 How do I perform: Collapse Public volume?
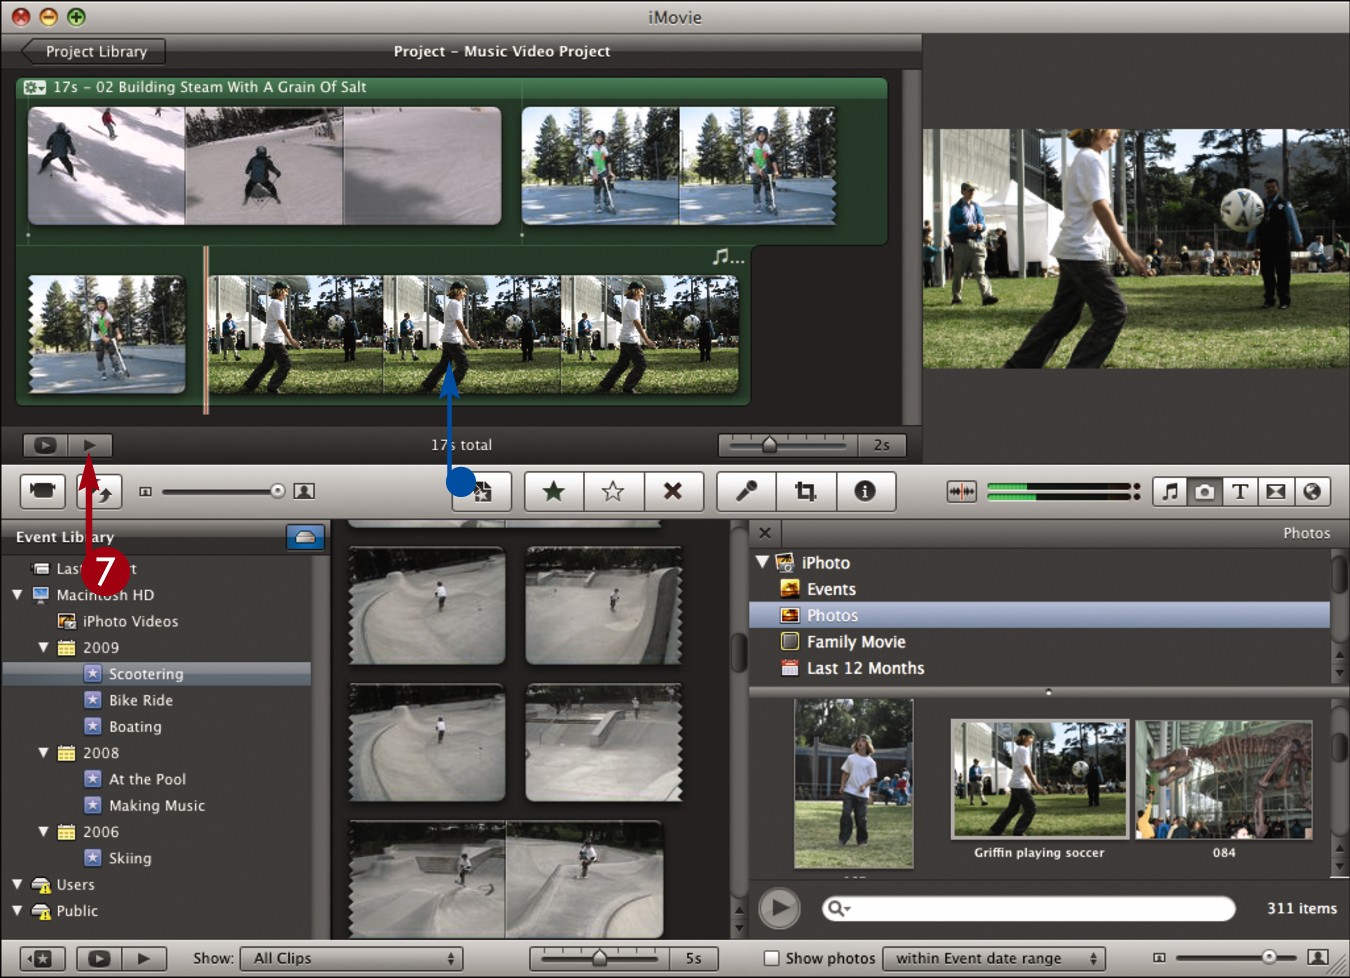click(x=17, y=911)
